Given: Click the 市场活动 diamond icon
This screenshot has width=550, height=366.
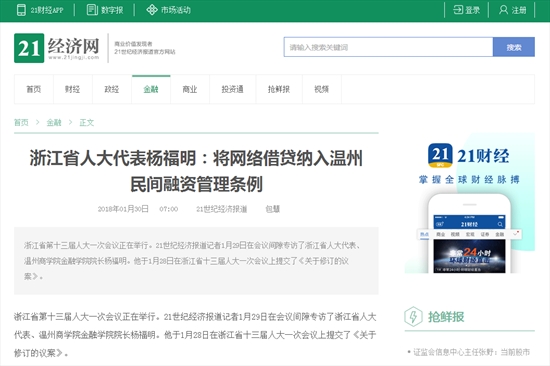Looking at the screenshot, I should coord(152,10).
